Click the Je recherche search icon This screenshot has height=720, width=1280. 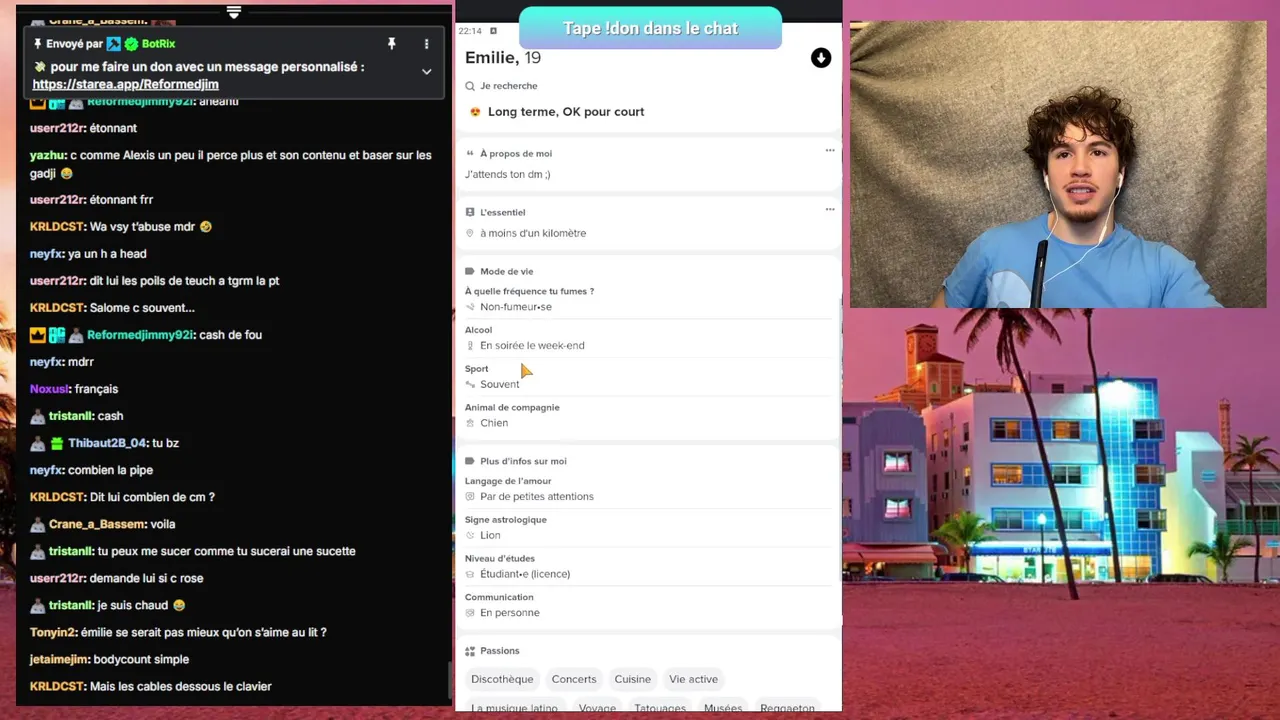point(470,86)
